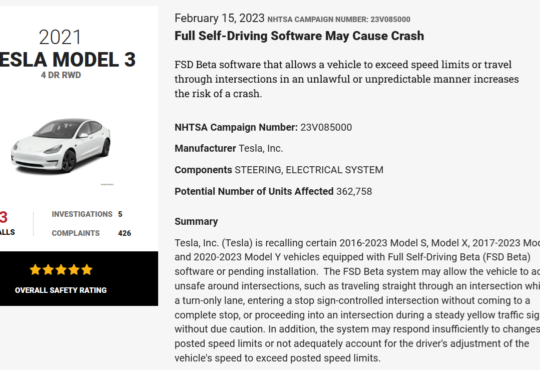Click the Components Steering, Electrical System line
Image resolution: width=540 pixels, height=370 pixels.
(279, 170)
